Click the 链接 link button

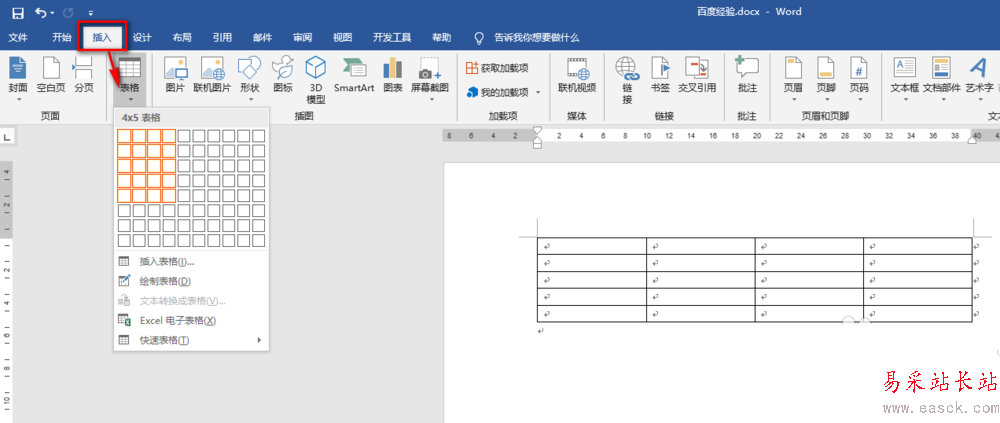click(x=627, y=80)
